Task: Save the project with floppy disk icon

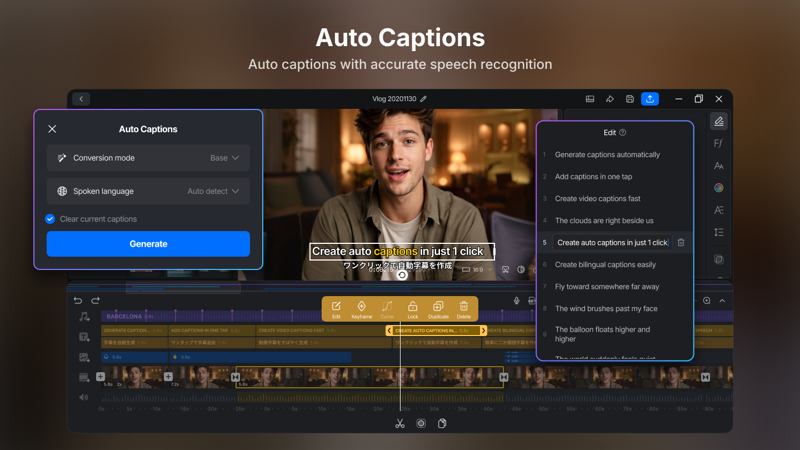Action: (x=630, y=99)
